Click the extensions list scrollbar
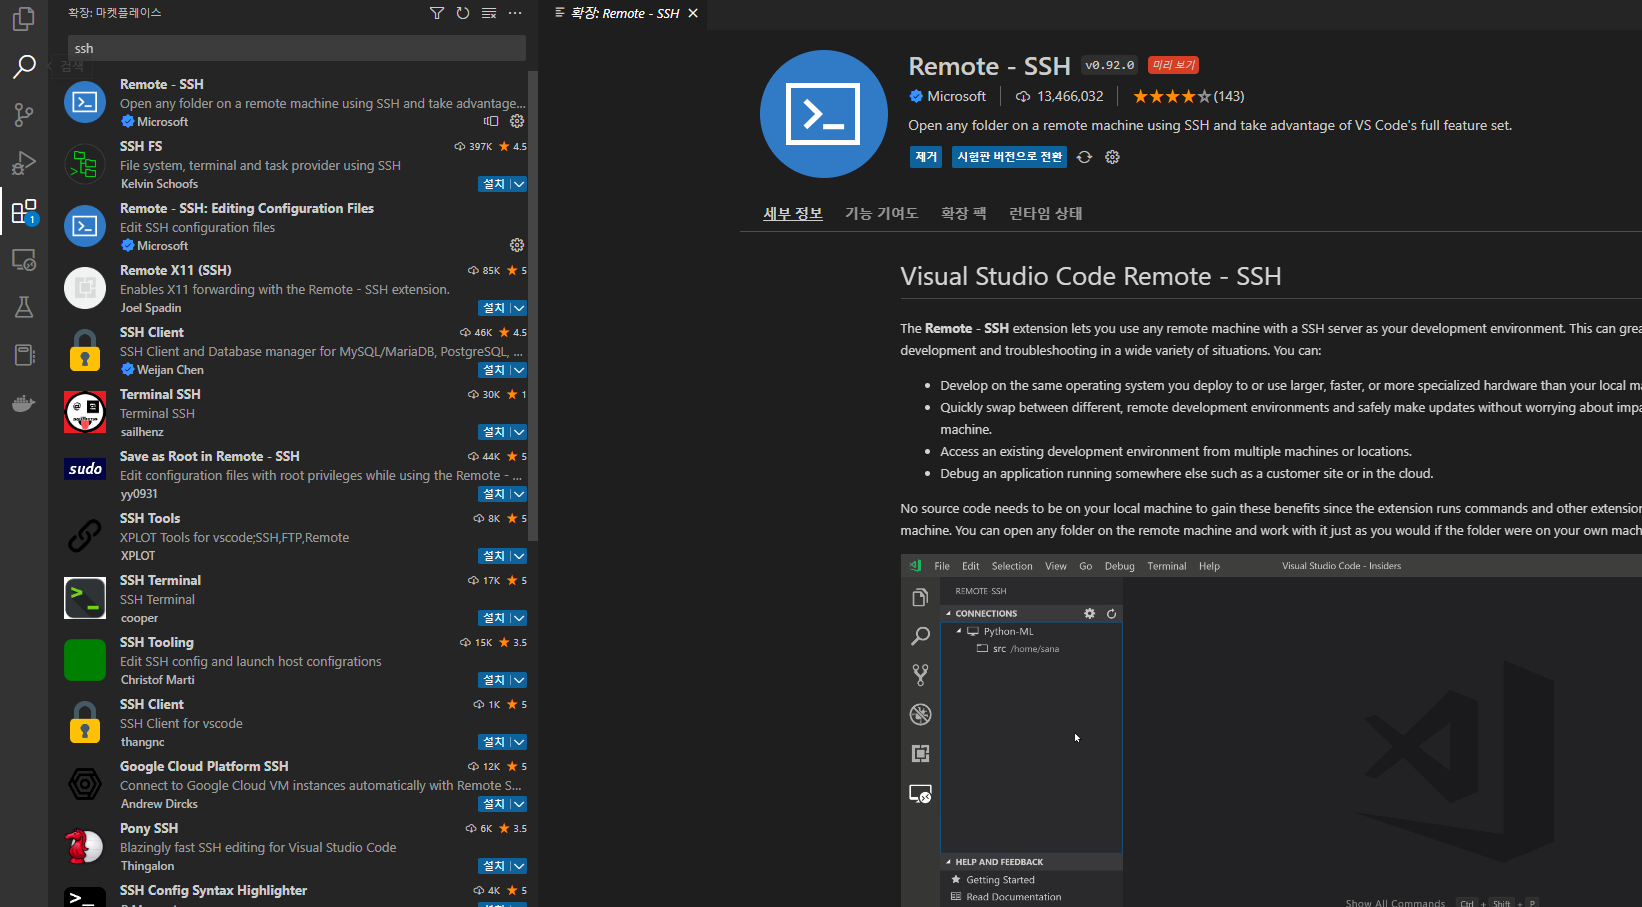This screenshot has height=907, width=1642. pos(533,305)
